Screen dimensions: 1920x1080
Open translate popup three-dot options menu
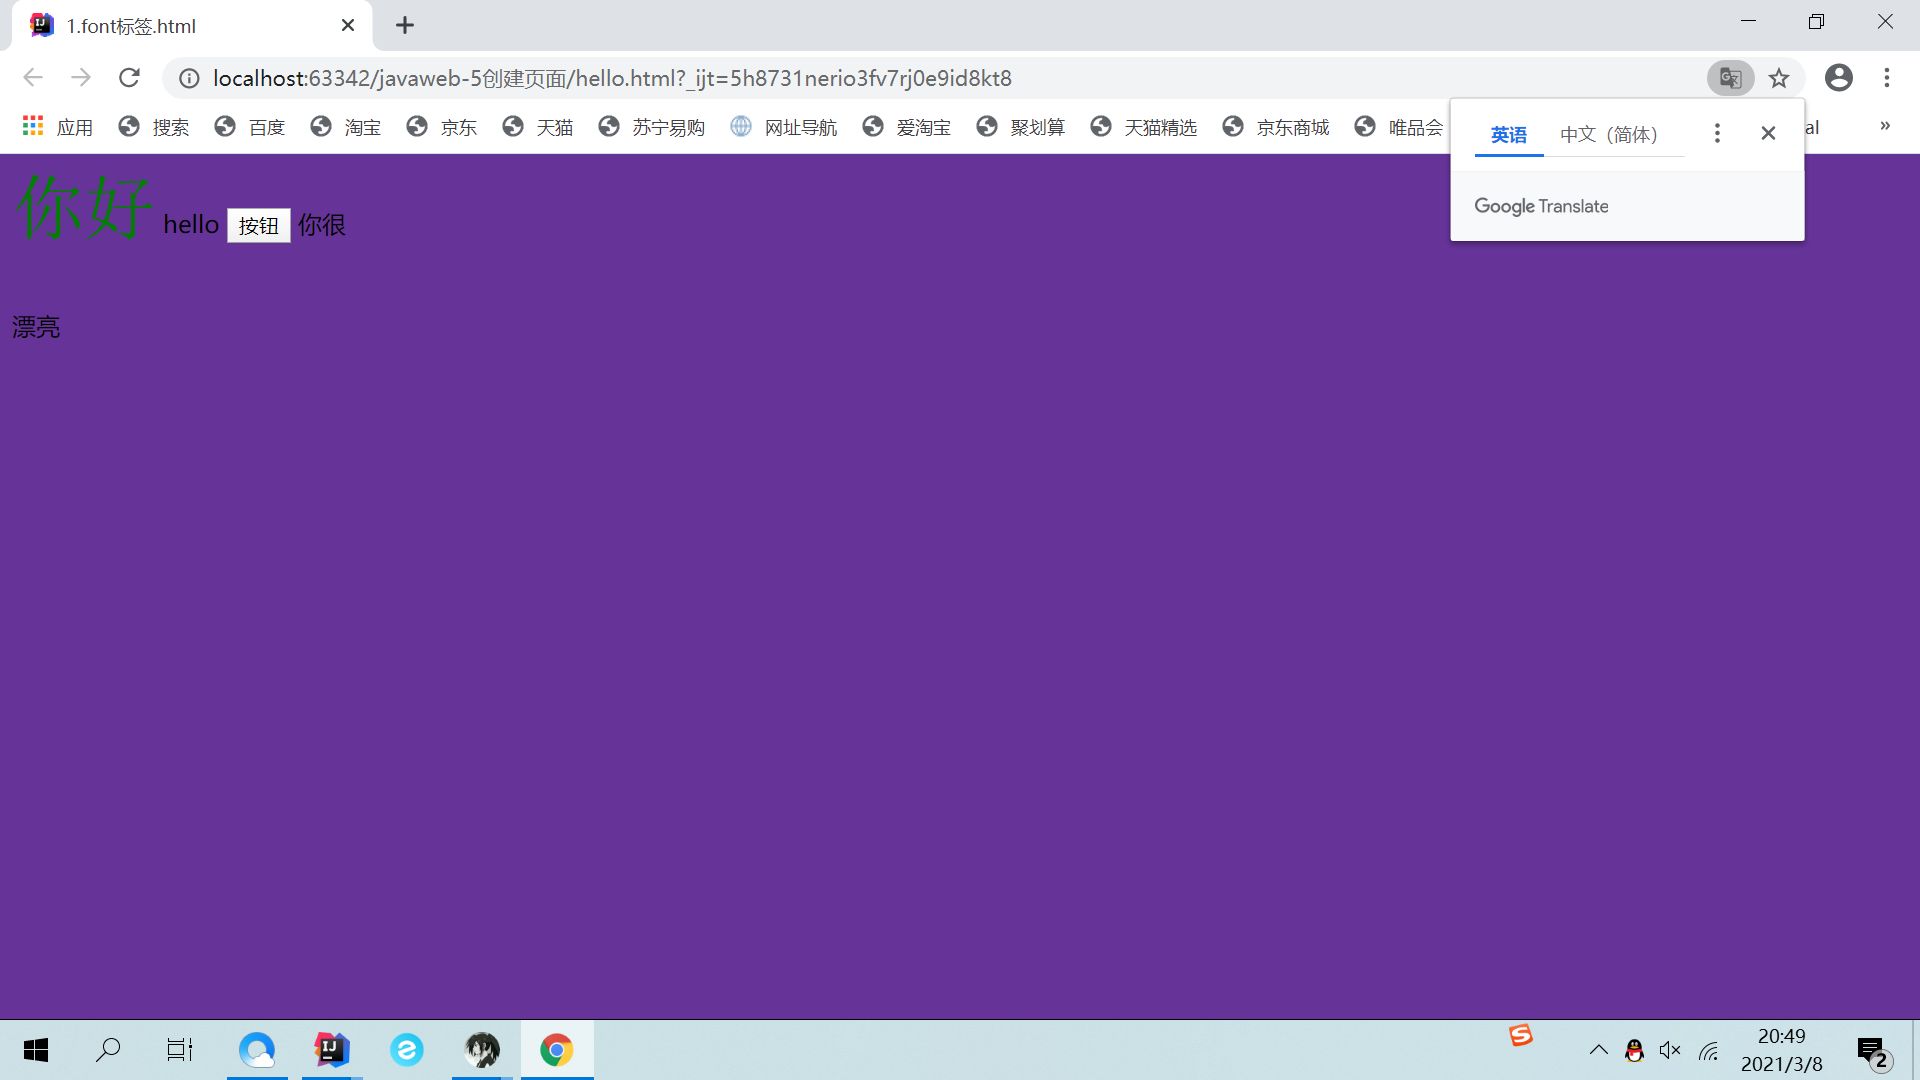[1717, 133]
